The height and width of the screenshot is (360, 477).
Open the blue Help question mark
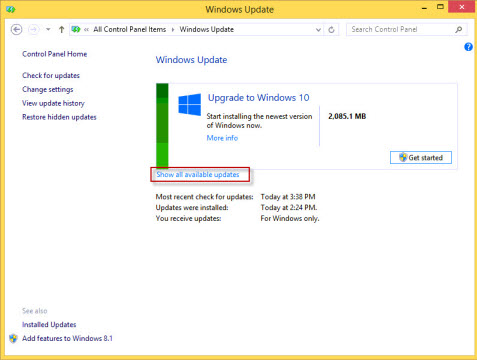468,47
